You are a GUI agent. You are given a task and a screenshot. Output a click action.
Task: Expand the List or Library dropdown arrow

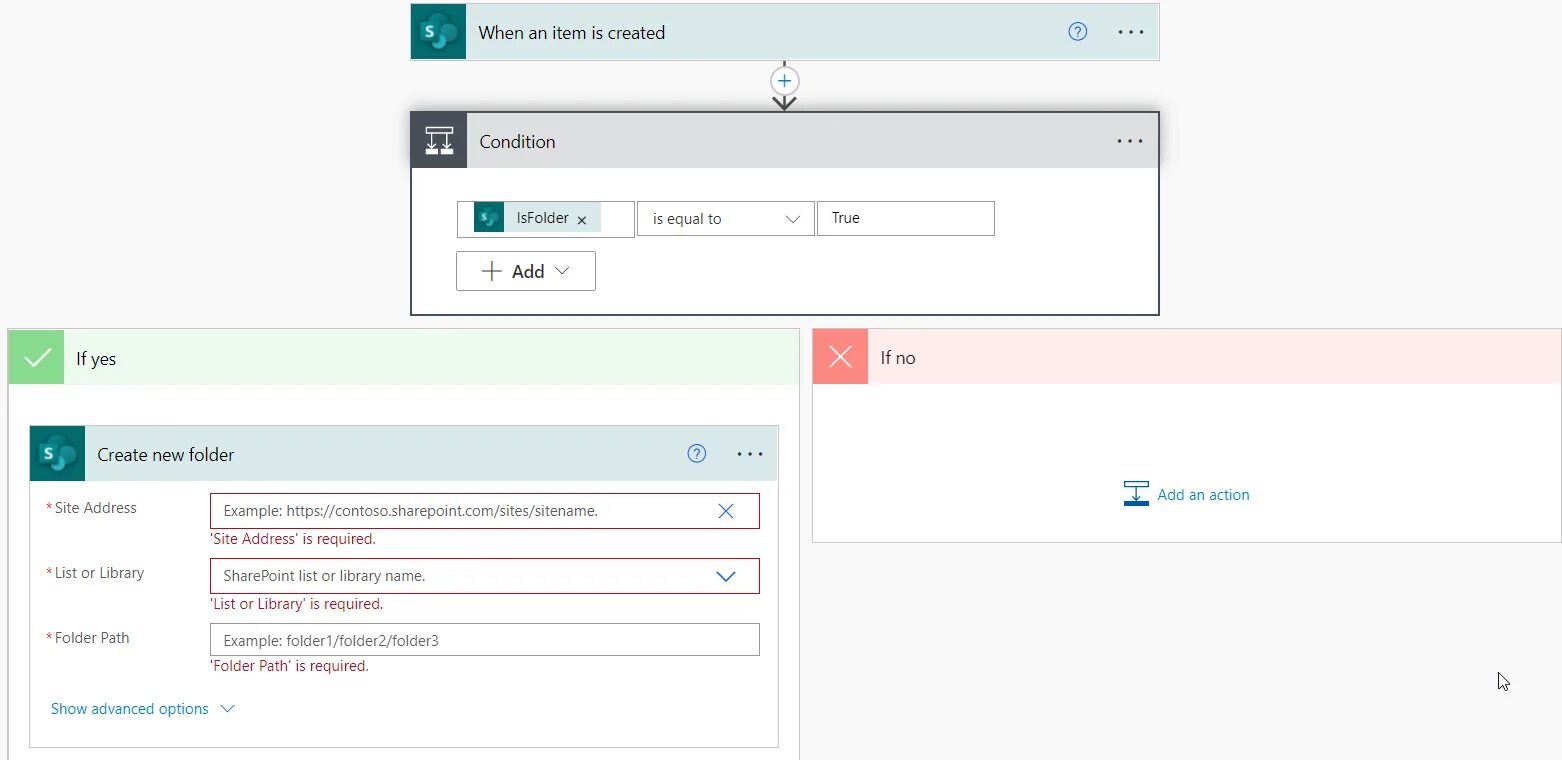pyautogui.click(x=726, y=576)
